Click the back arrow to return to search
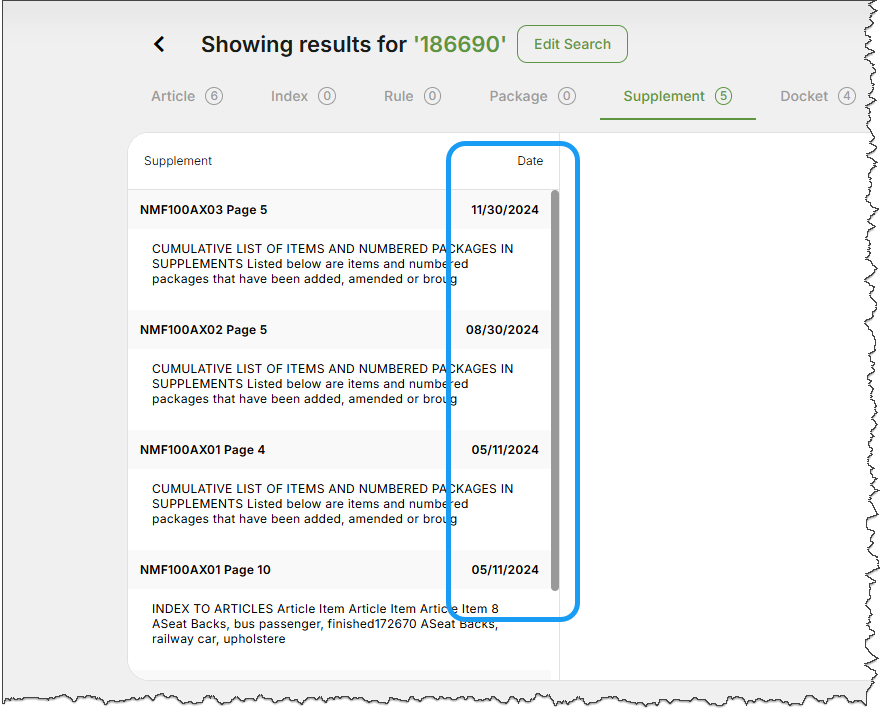Screen dimensions: 885x715 tap(159, 44)
